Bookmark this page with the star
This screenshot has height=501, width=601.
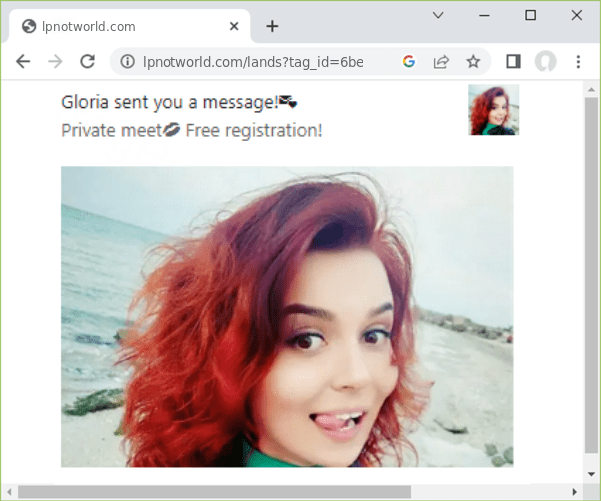coord(473,62)
